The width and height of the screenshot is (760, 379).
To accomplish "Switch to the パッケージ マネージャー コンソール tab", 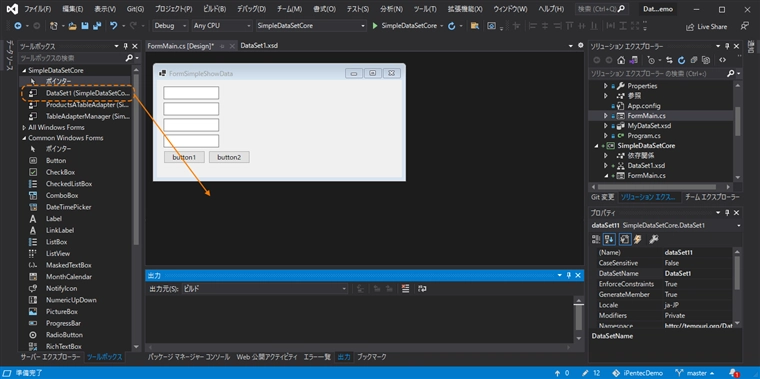I will (x=189, y=357).
